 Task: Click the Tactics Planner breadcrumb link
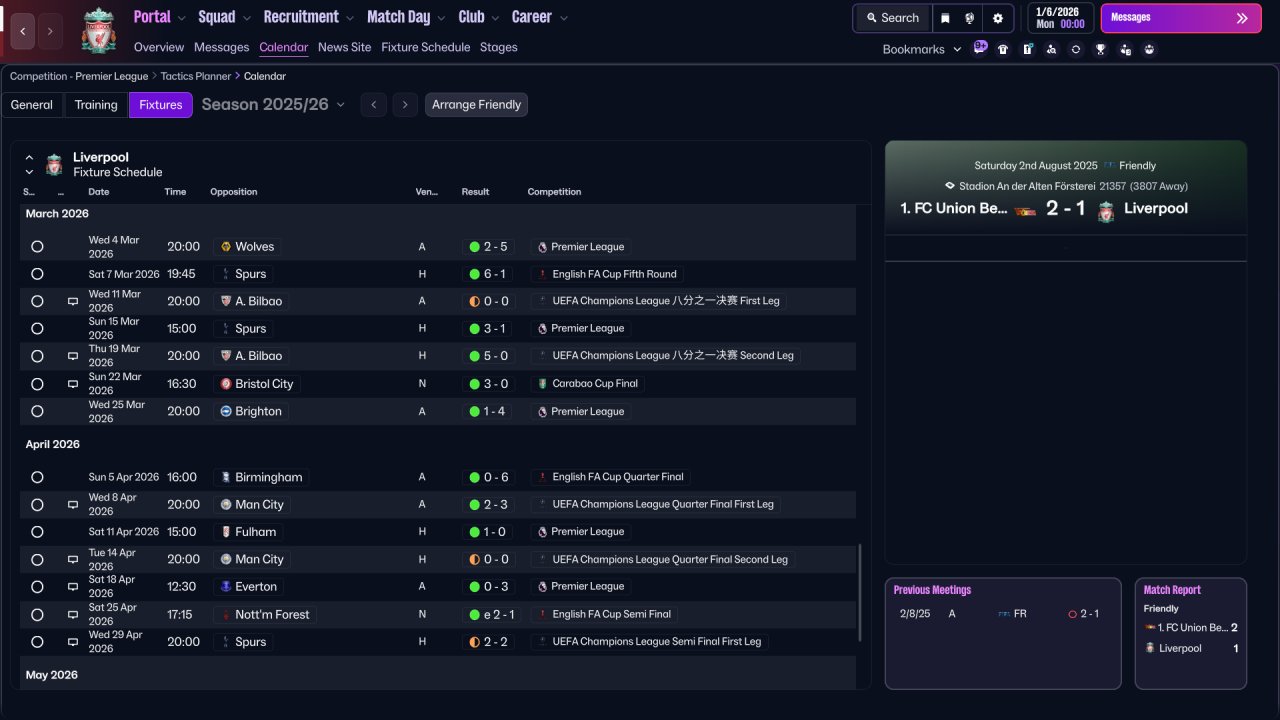[196, 76]
